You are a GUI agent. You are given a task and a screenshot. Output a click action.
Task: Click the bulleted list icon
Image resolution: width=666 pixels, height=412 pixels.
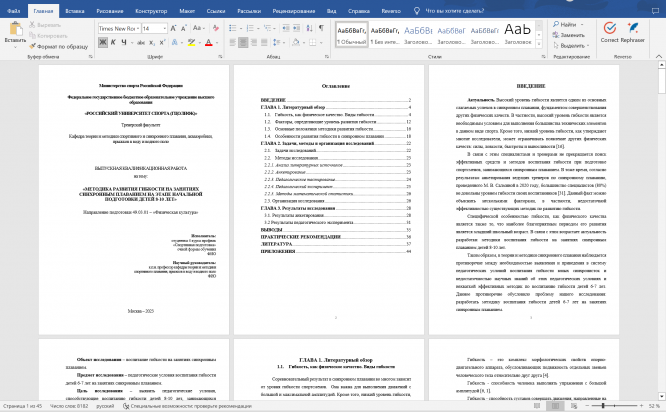coord(232,28)
